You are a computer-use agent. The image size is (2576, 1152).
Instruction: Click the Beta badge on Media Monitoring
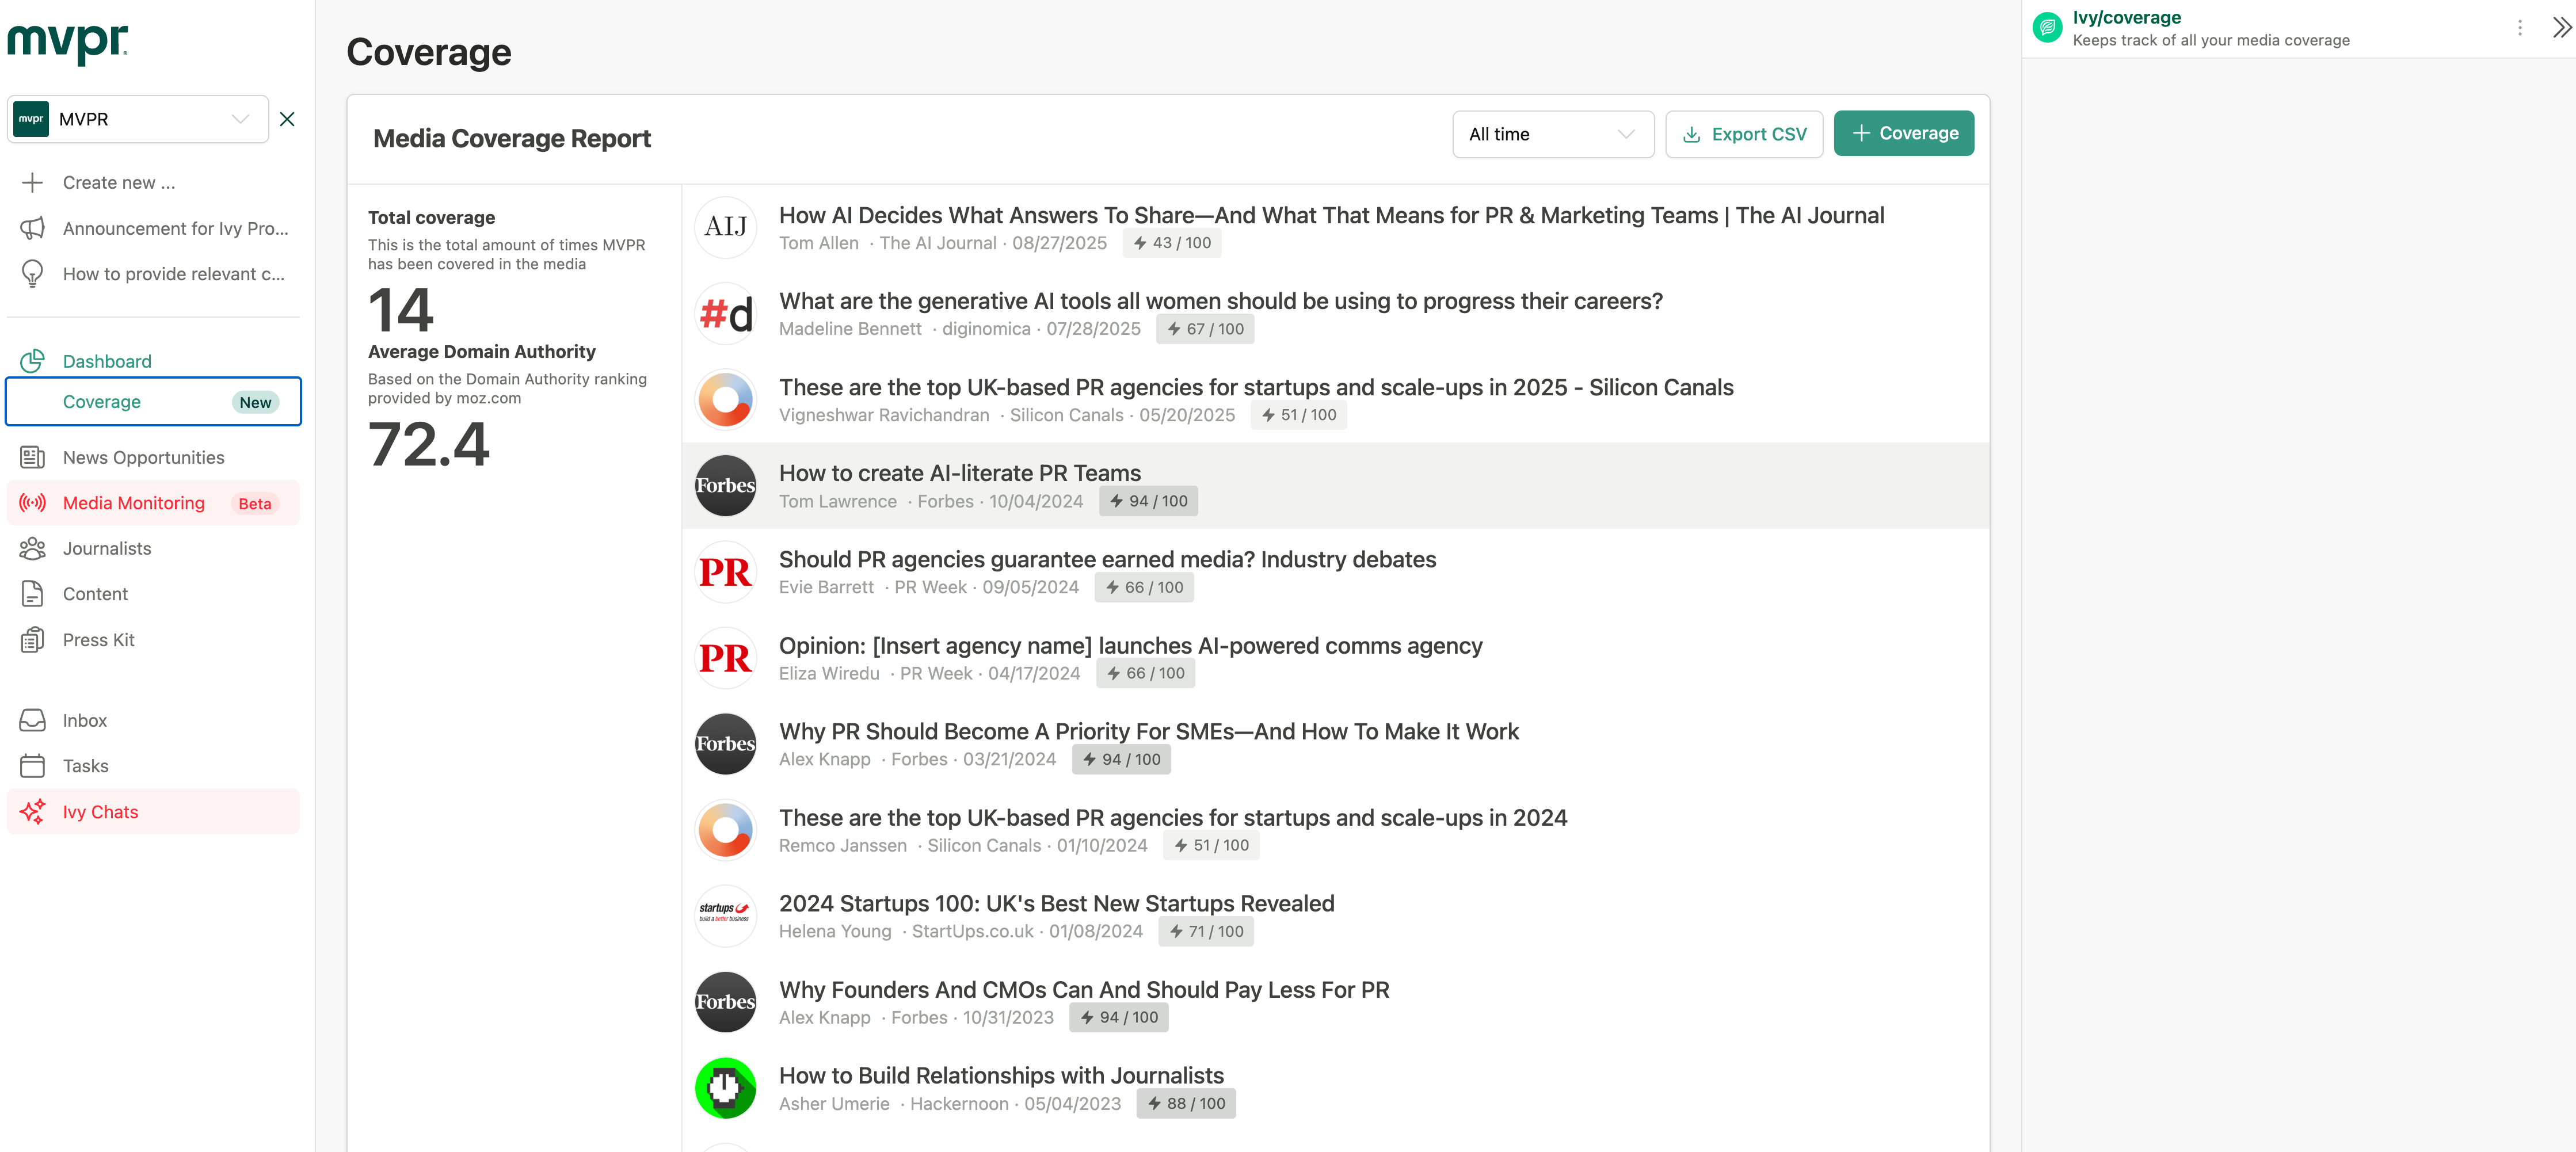tap(255, 504)
